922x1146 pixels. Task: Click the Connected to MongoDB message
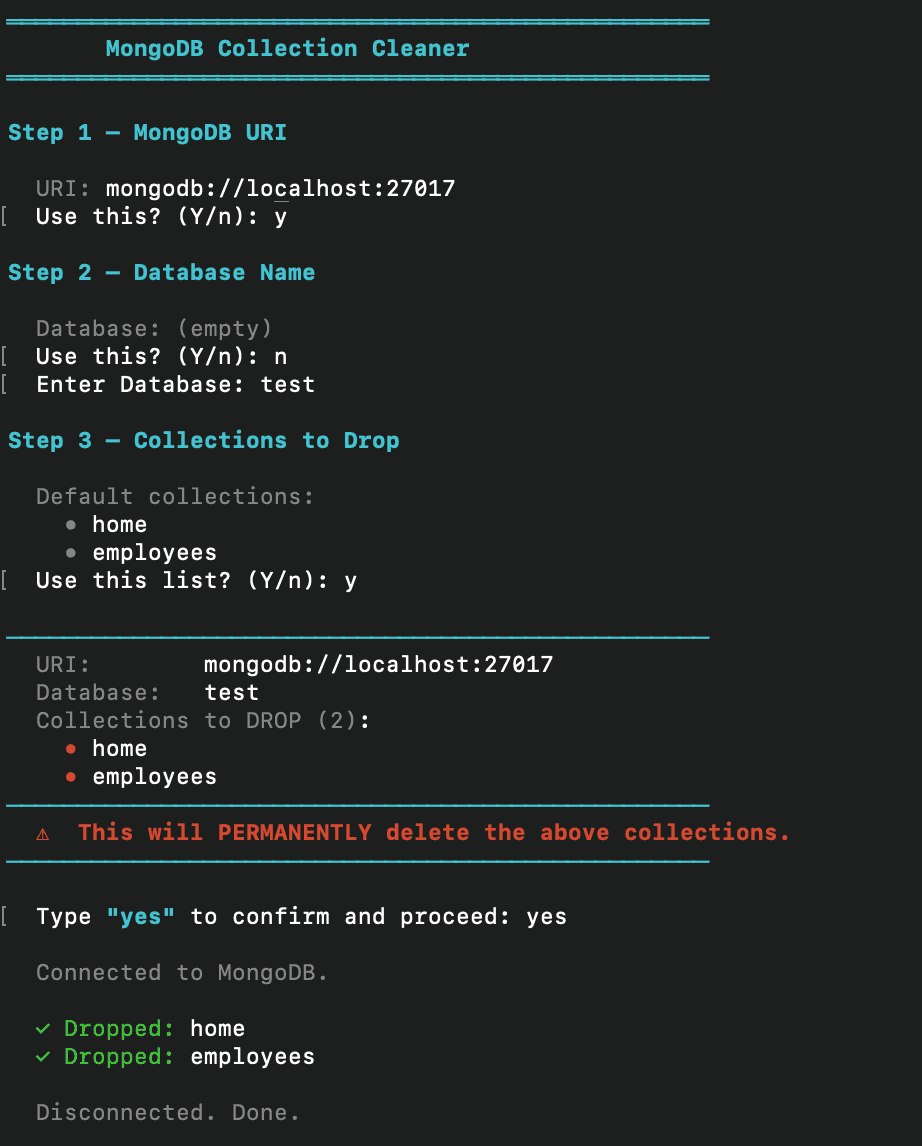[182, 973]
